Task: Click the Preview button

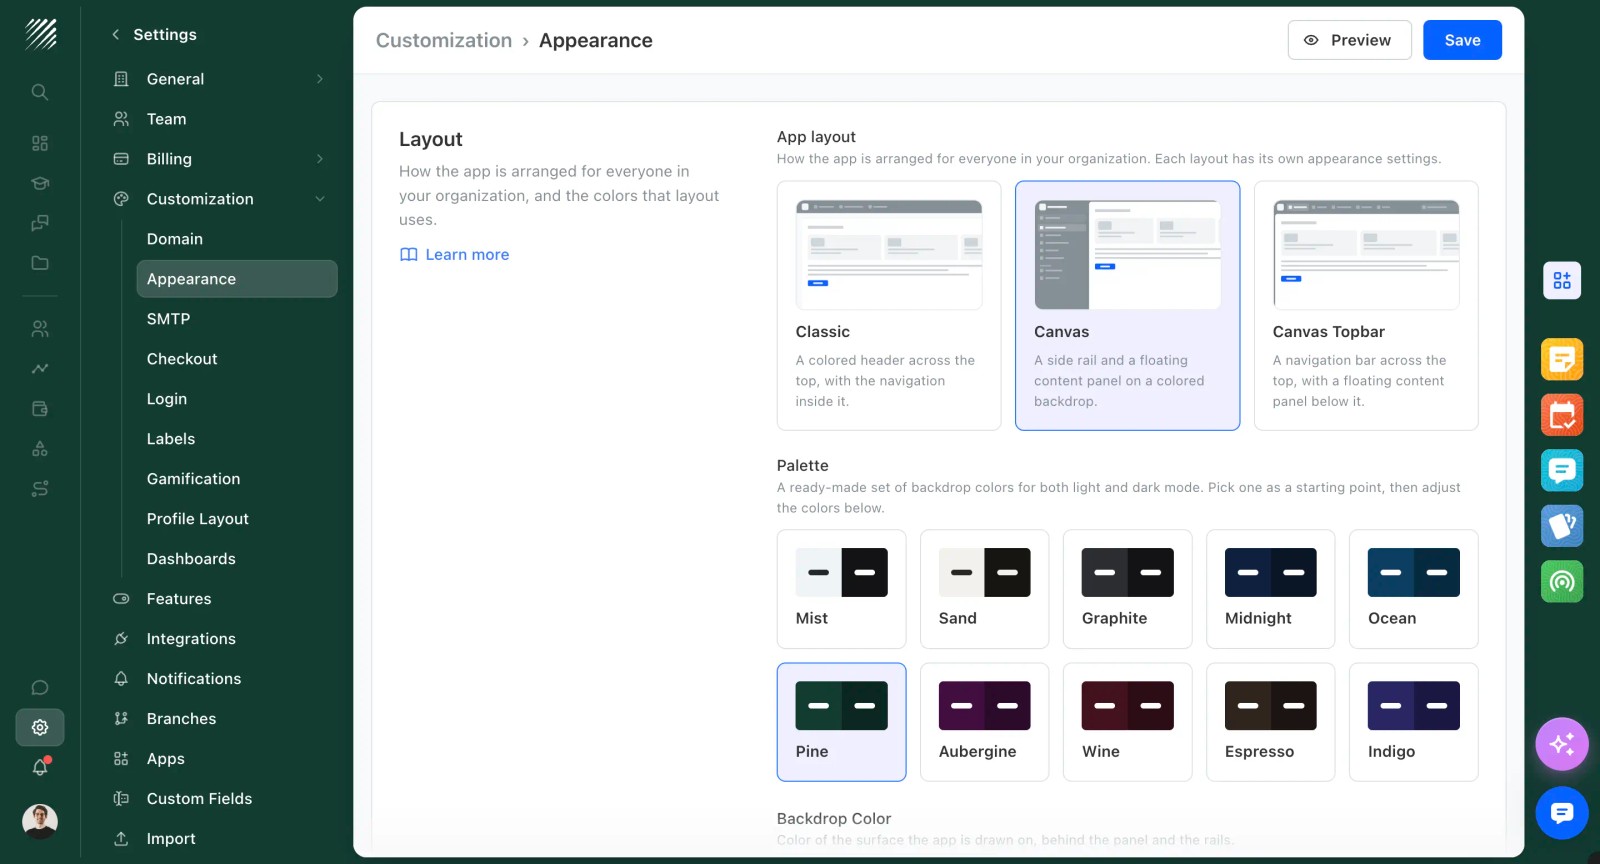Action: click(x=1349, y=40)
